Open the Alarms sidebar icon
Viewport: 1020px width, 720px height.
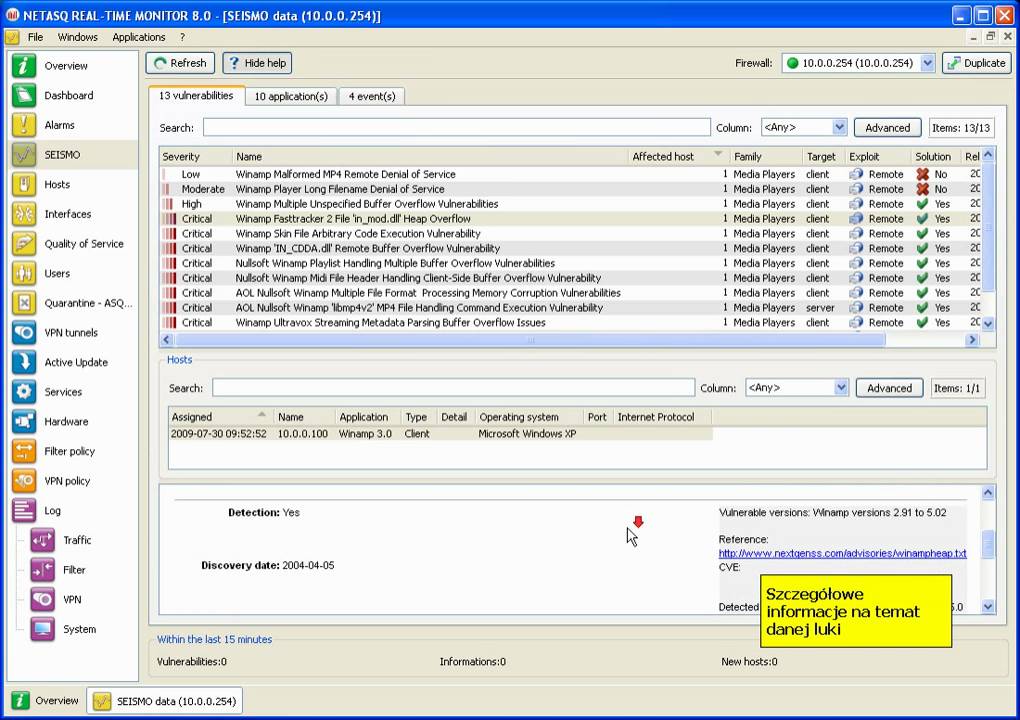click(24, 125)
